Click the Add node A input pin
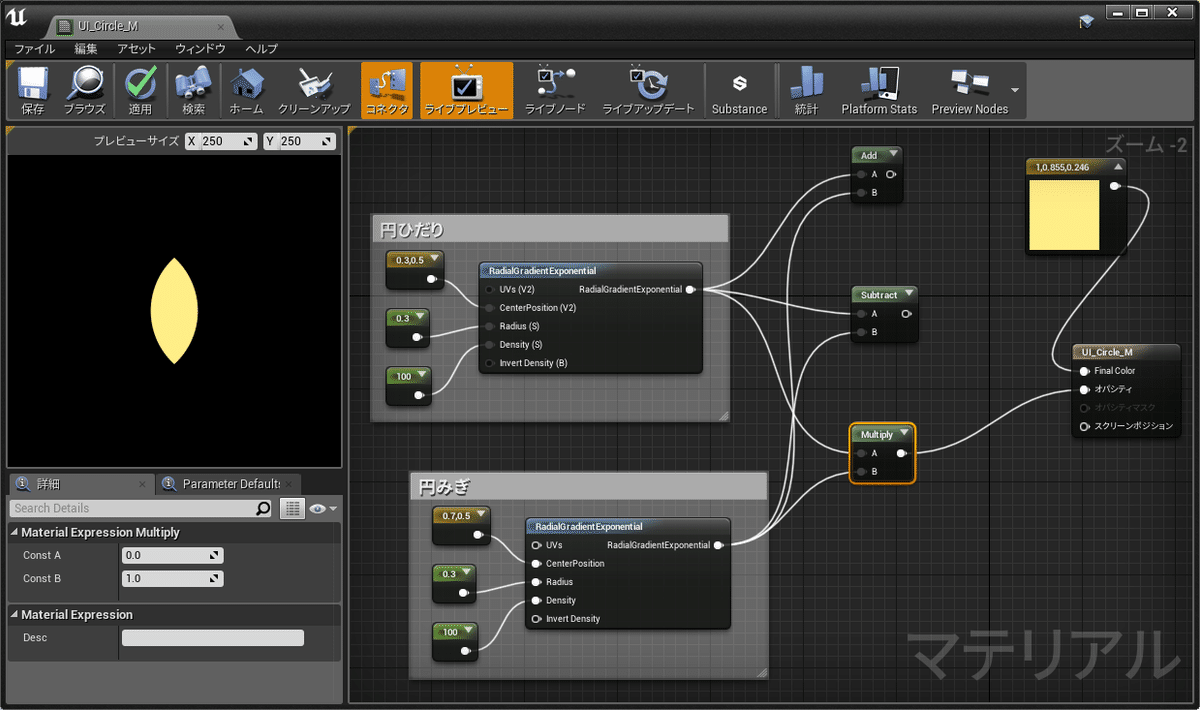The image size is (1200, 710). [x=859, y=174]
